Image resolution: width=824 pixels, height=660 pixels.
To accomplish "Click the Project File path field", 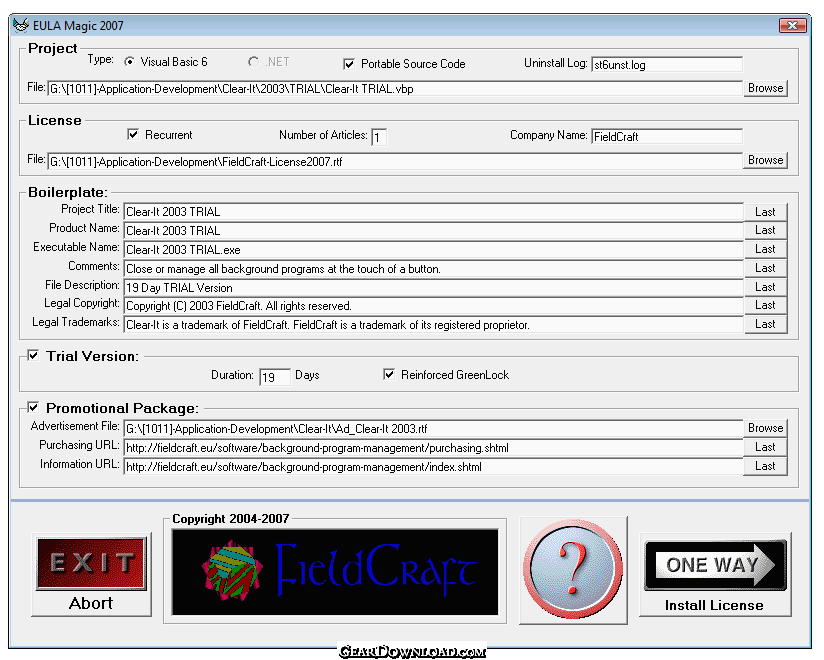I will (395, 88).
